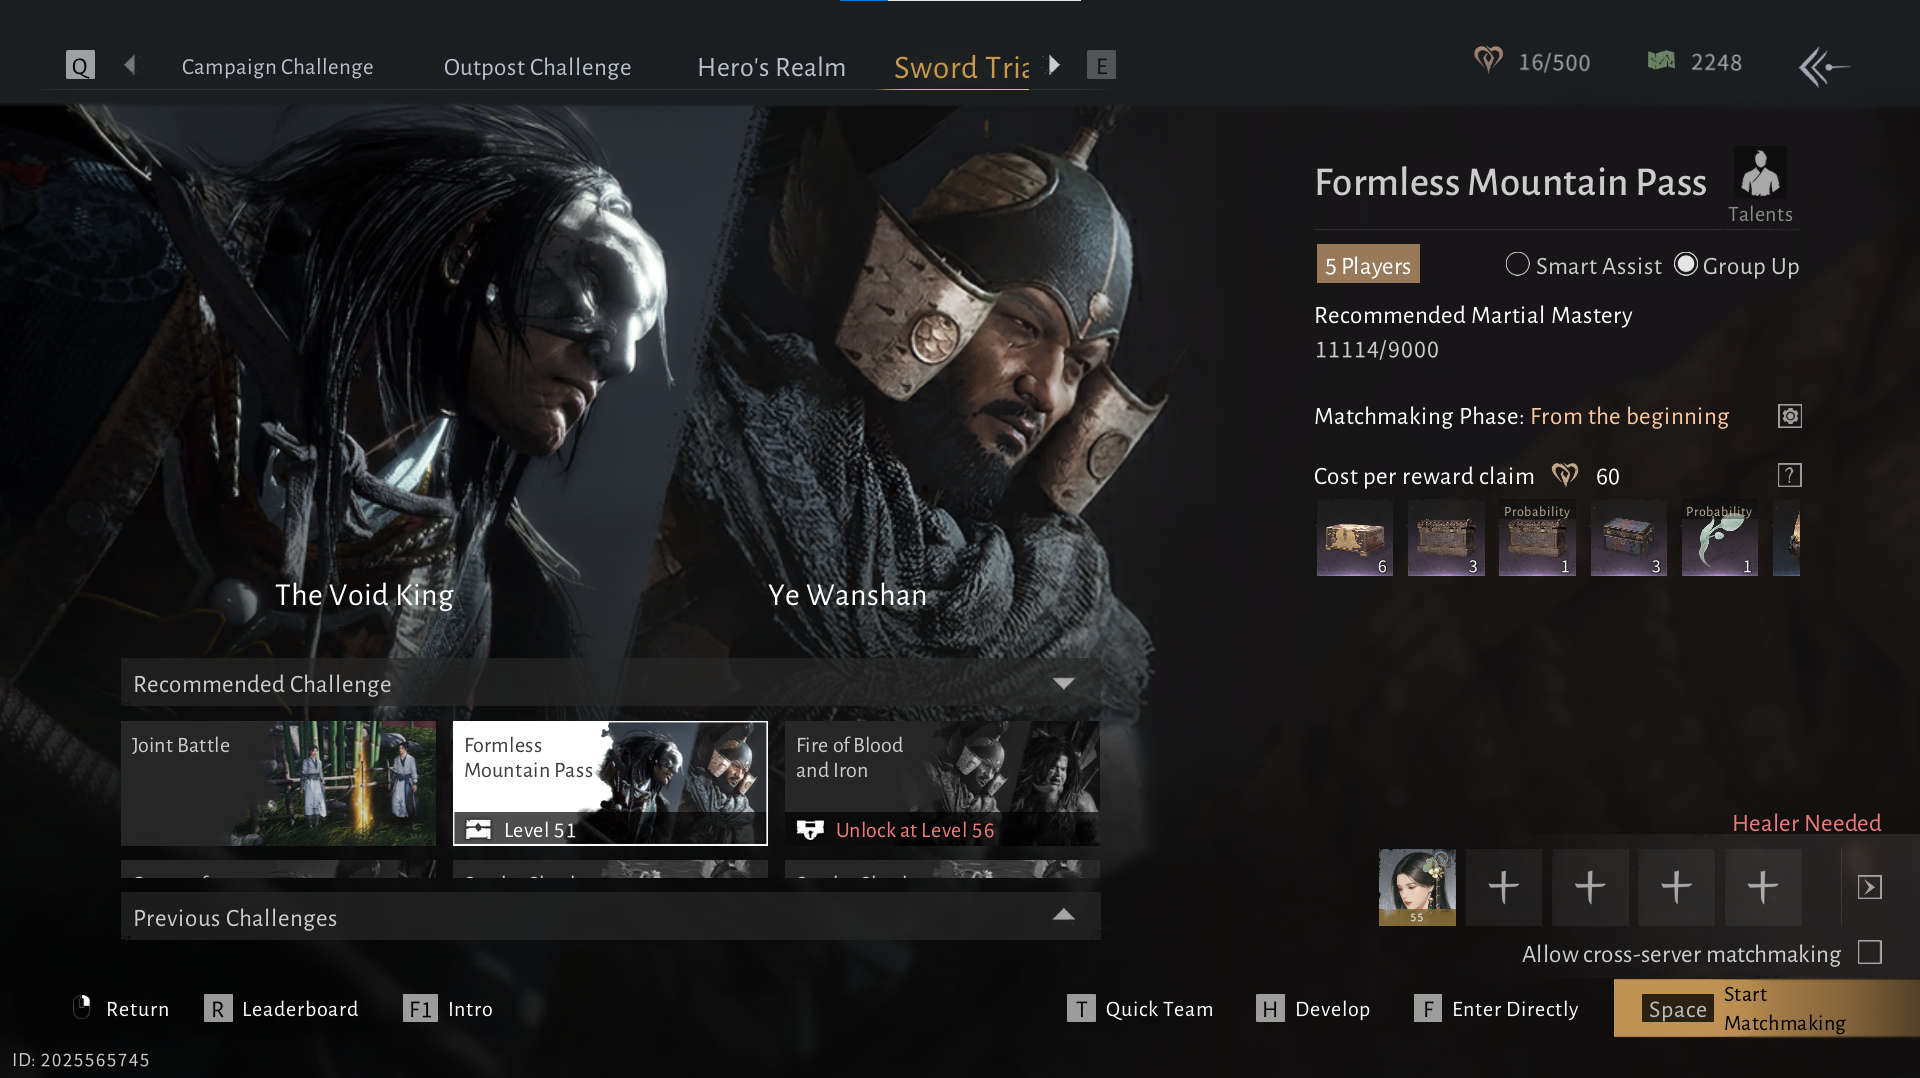Click the 5 Players tag
The width and height of the screenshot is (1920, 1078).
tap(1368, 265)
